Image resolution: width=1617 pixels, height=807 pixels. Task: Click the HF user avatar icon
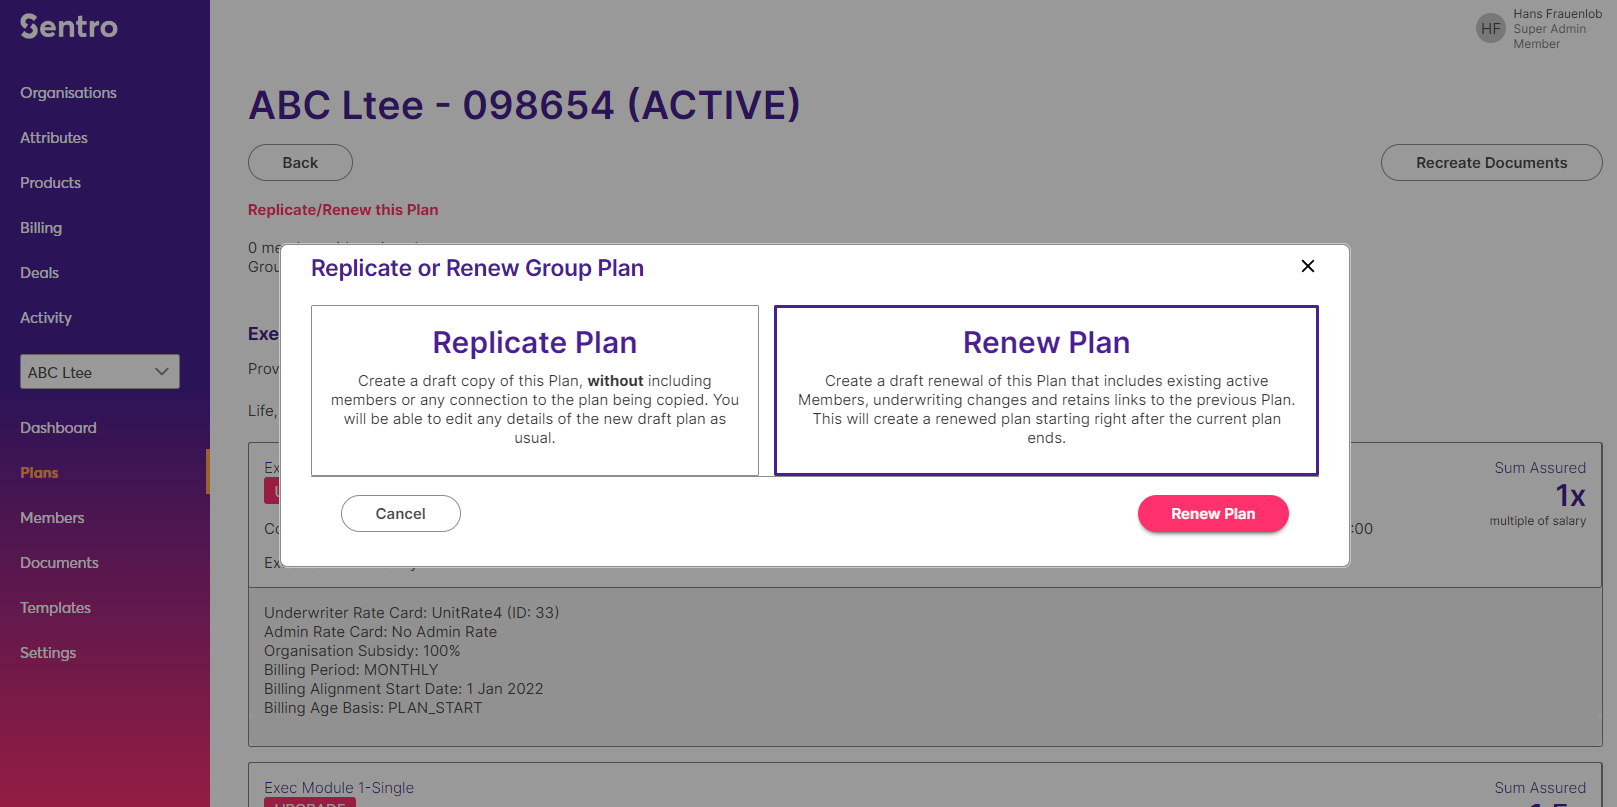point(1490,29)
